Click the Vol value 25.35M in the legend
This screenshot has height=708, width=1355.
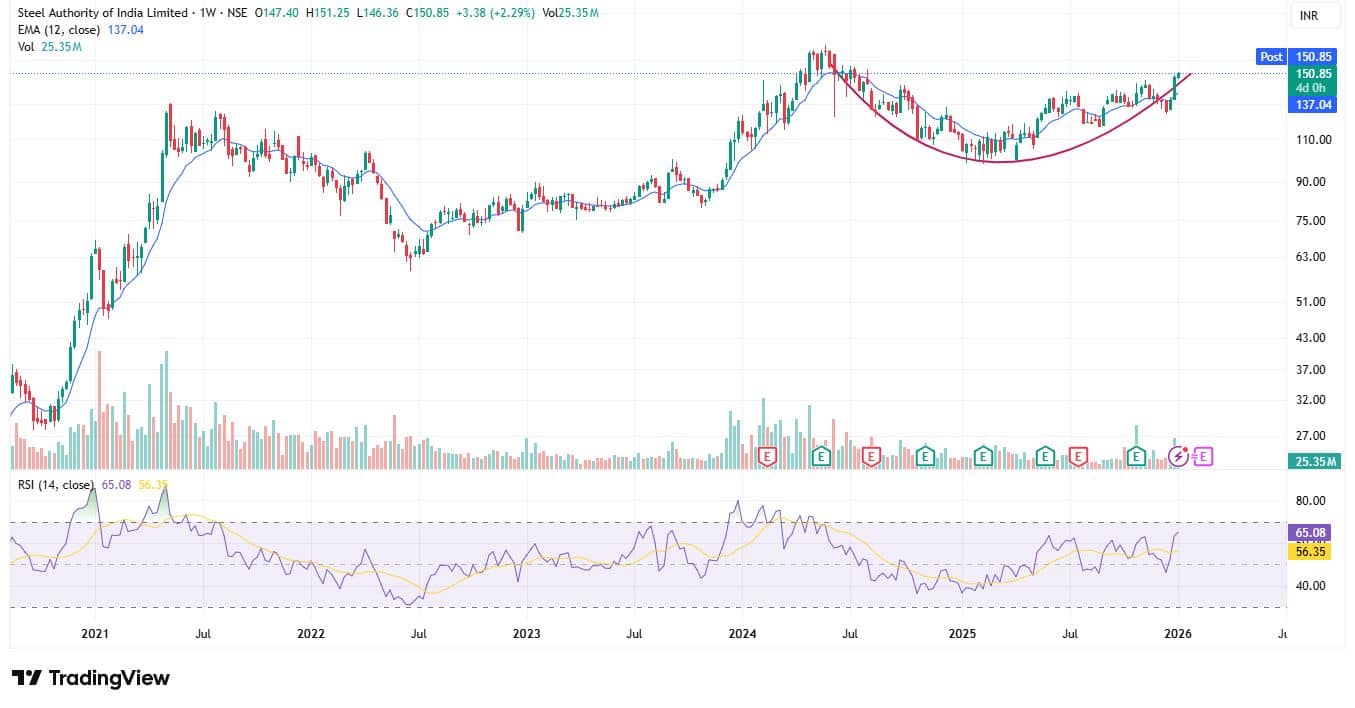coord(60,47)
